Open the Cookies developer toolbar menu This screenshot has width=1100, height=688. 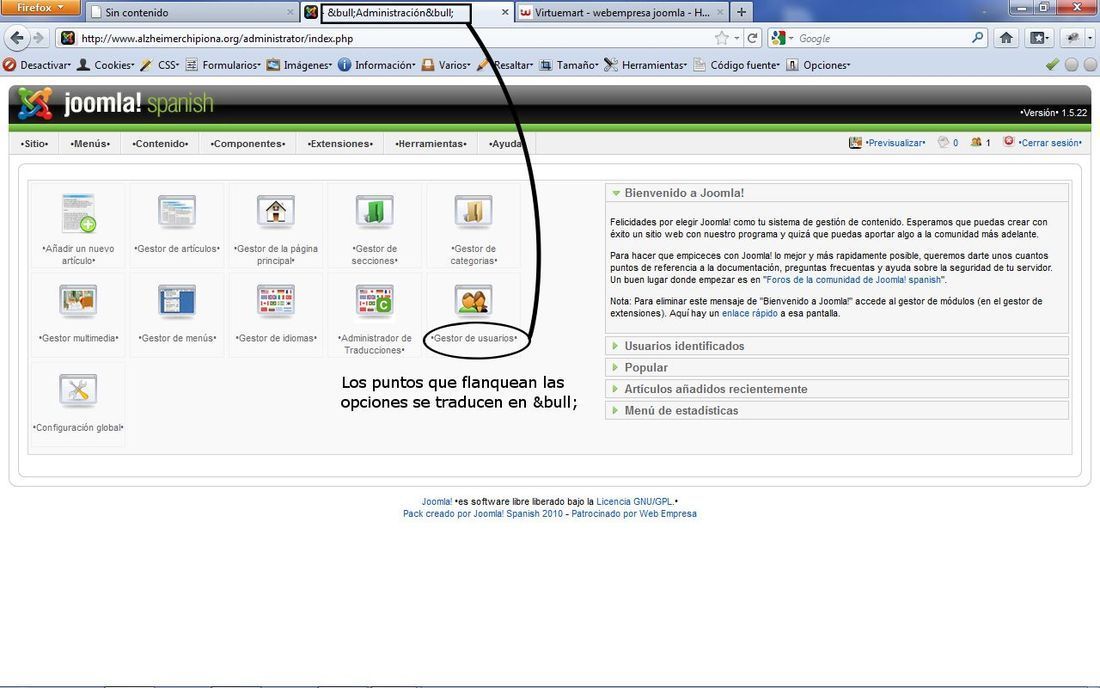click(106, 65)
